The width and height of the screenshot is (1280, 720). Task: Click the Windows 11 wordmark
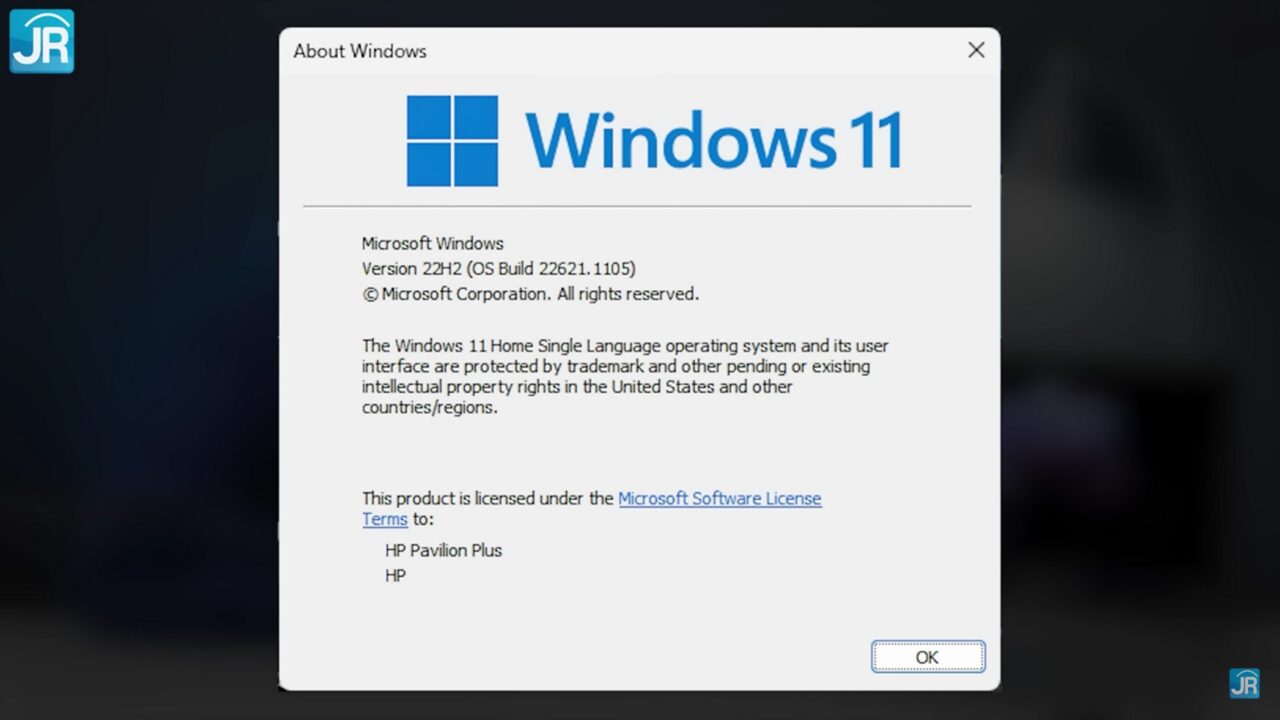714,140
